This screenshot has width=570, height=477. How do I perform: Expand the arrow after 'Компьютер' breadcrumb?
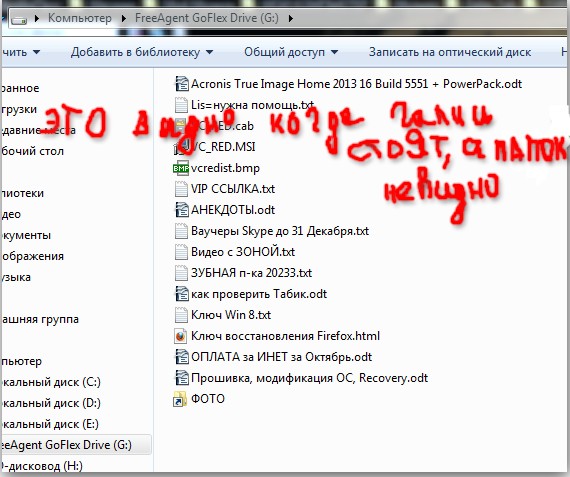[x=124, y=18]
